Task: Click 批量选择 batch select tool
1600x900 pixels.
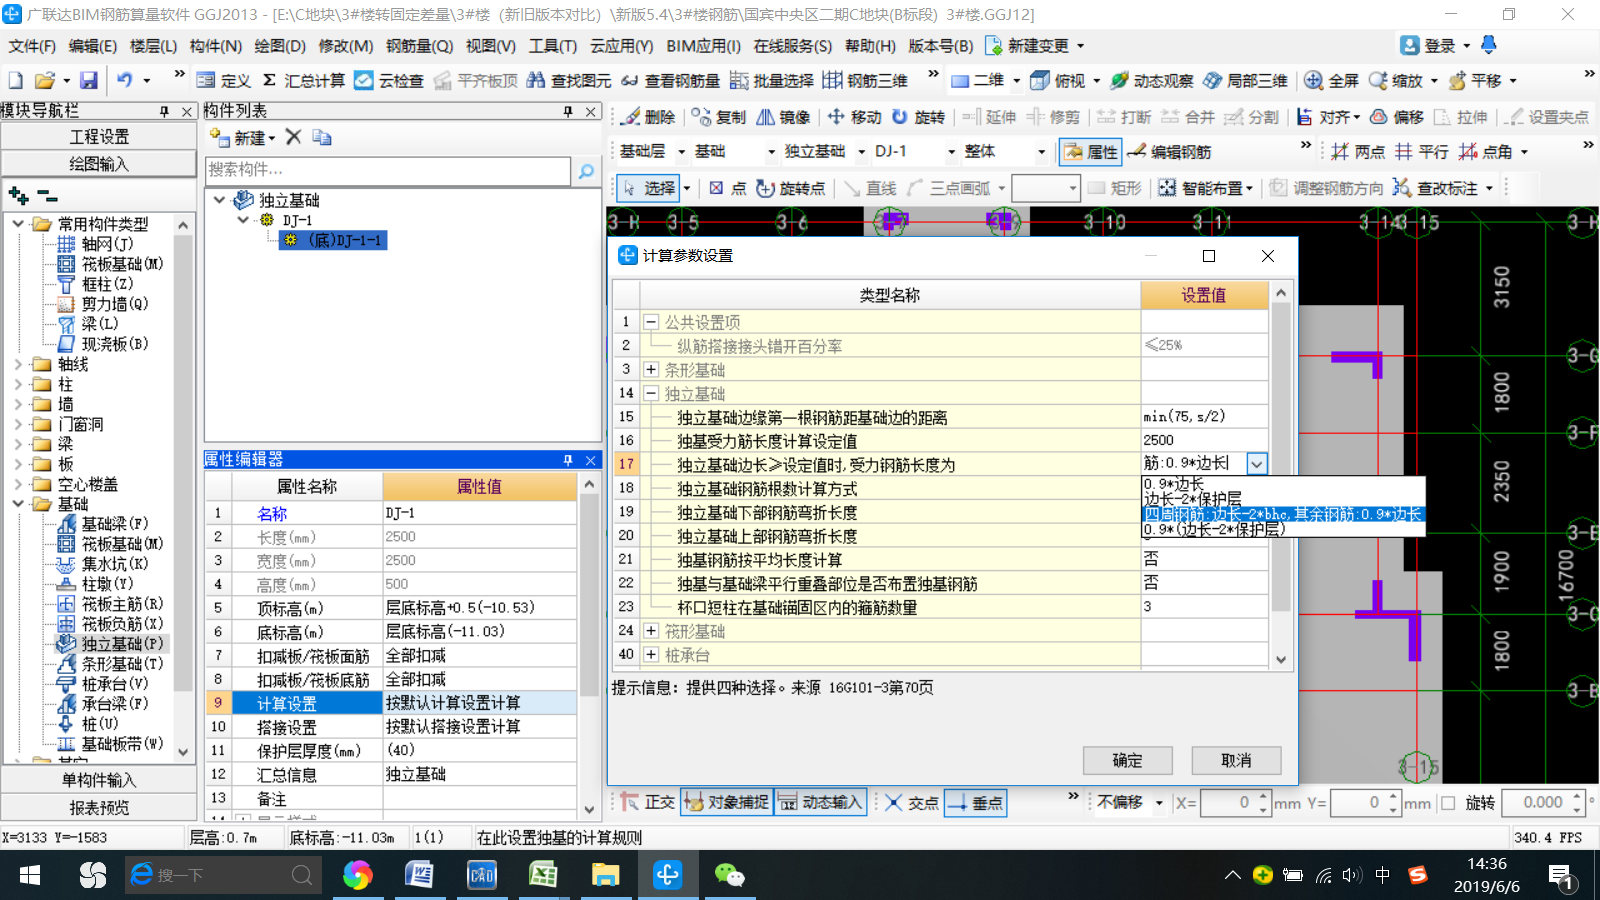Action: [771, 80]
